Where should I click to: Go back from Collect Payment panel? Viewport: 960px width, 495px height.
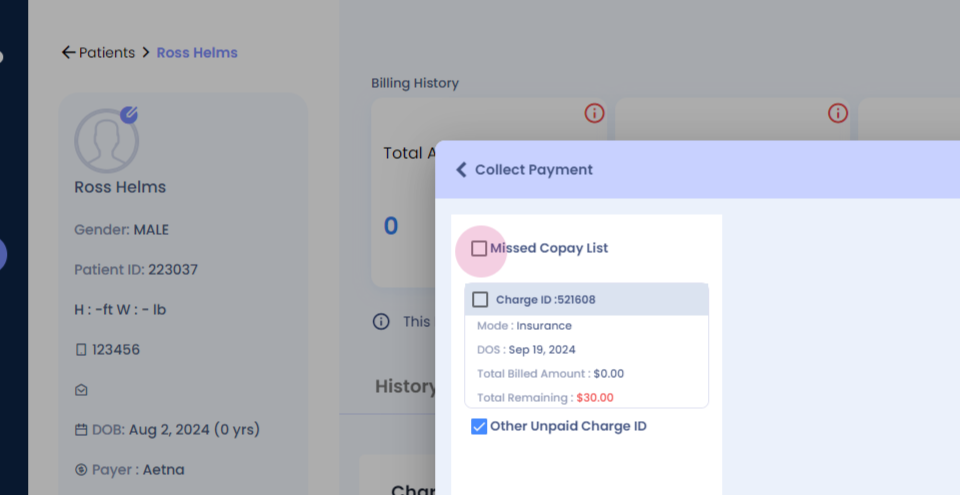tap(462, 170)
